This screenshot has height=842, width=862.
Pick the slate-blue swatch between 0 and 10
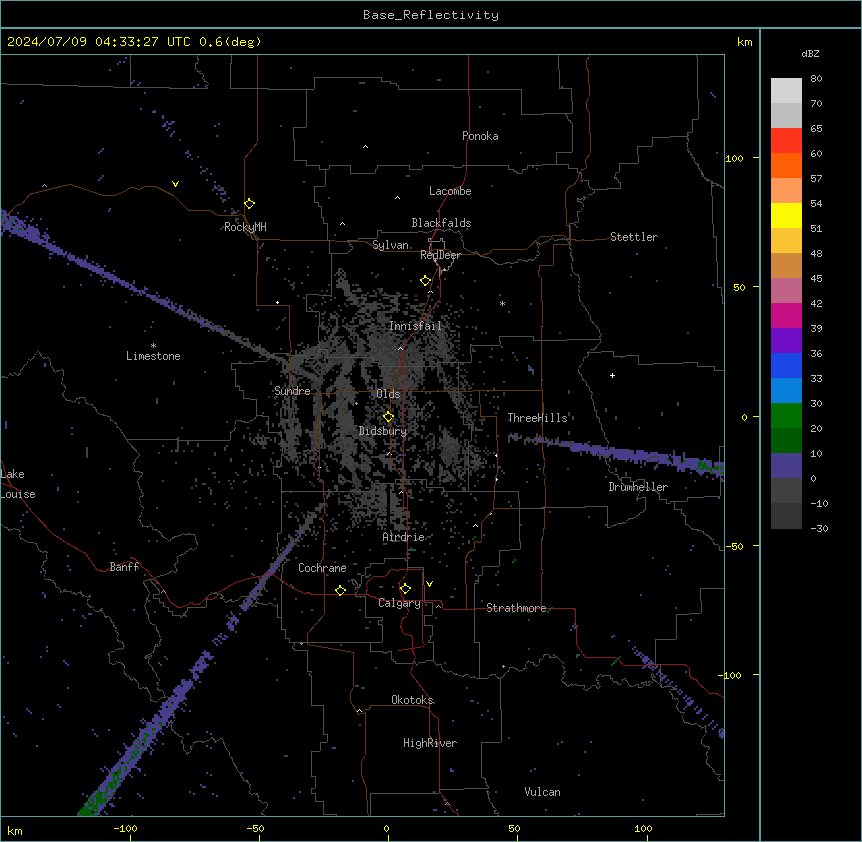point(786,466)
